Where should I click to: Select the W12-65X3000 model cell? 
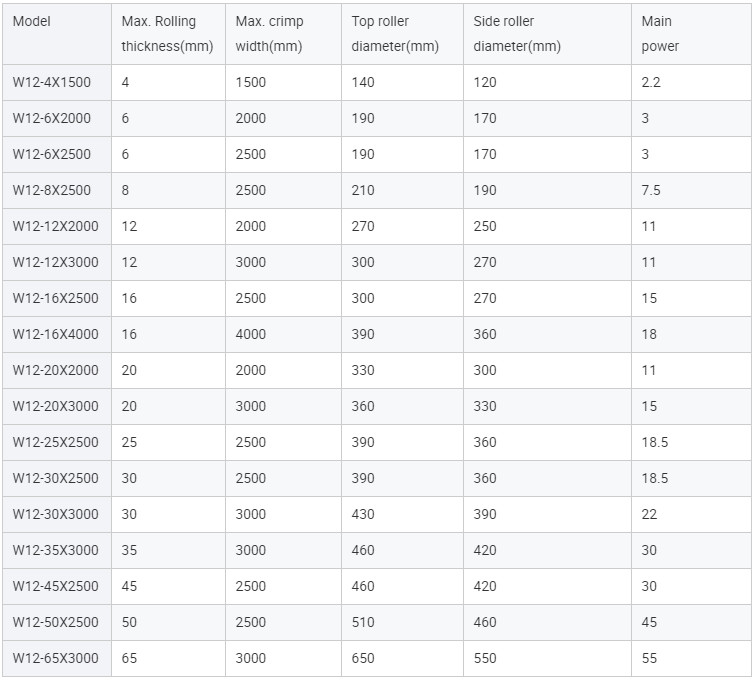(x=55, y=658)
